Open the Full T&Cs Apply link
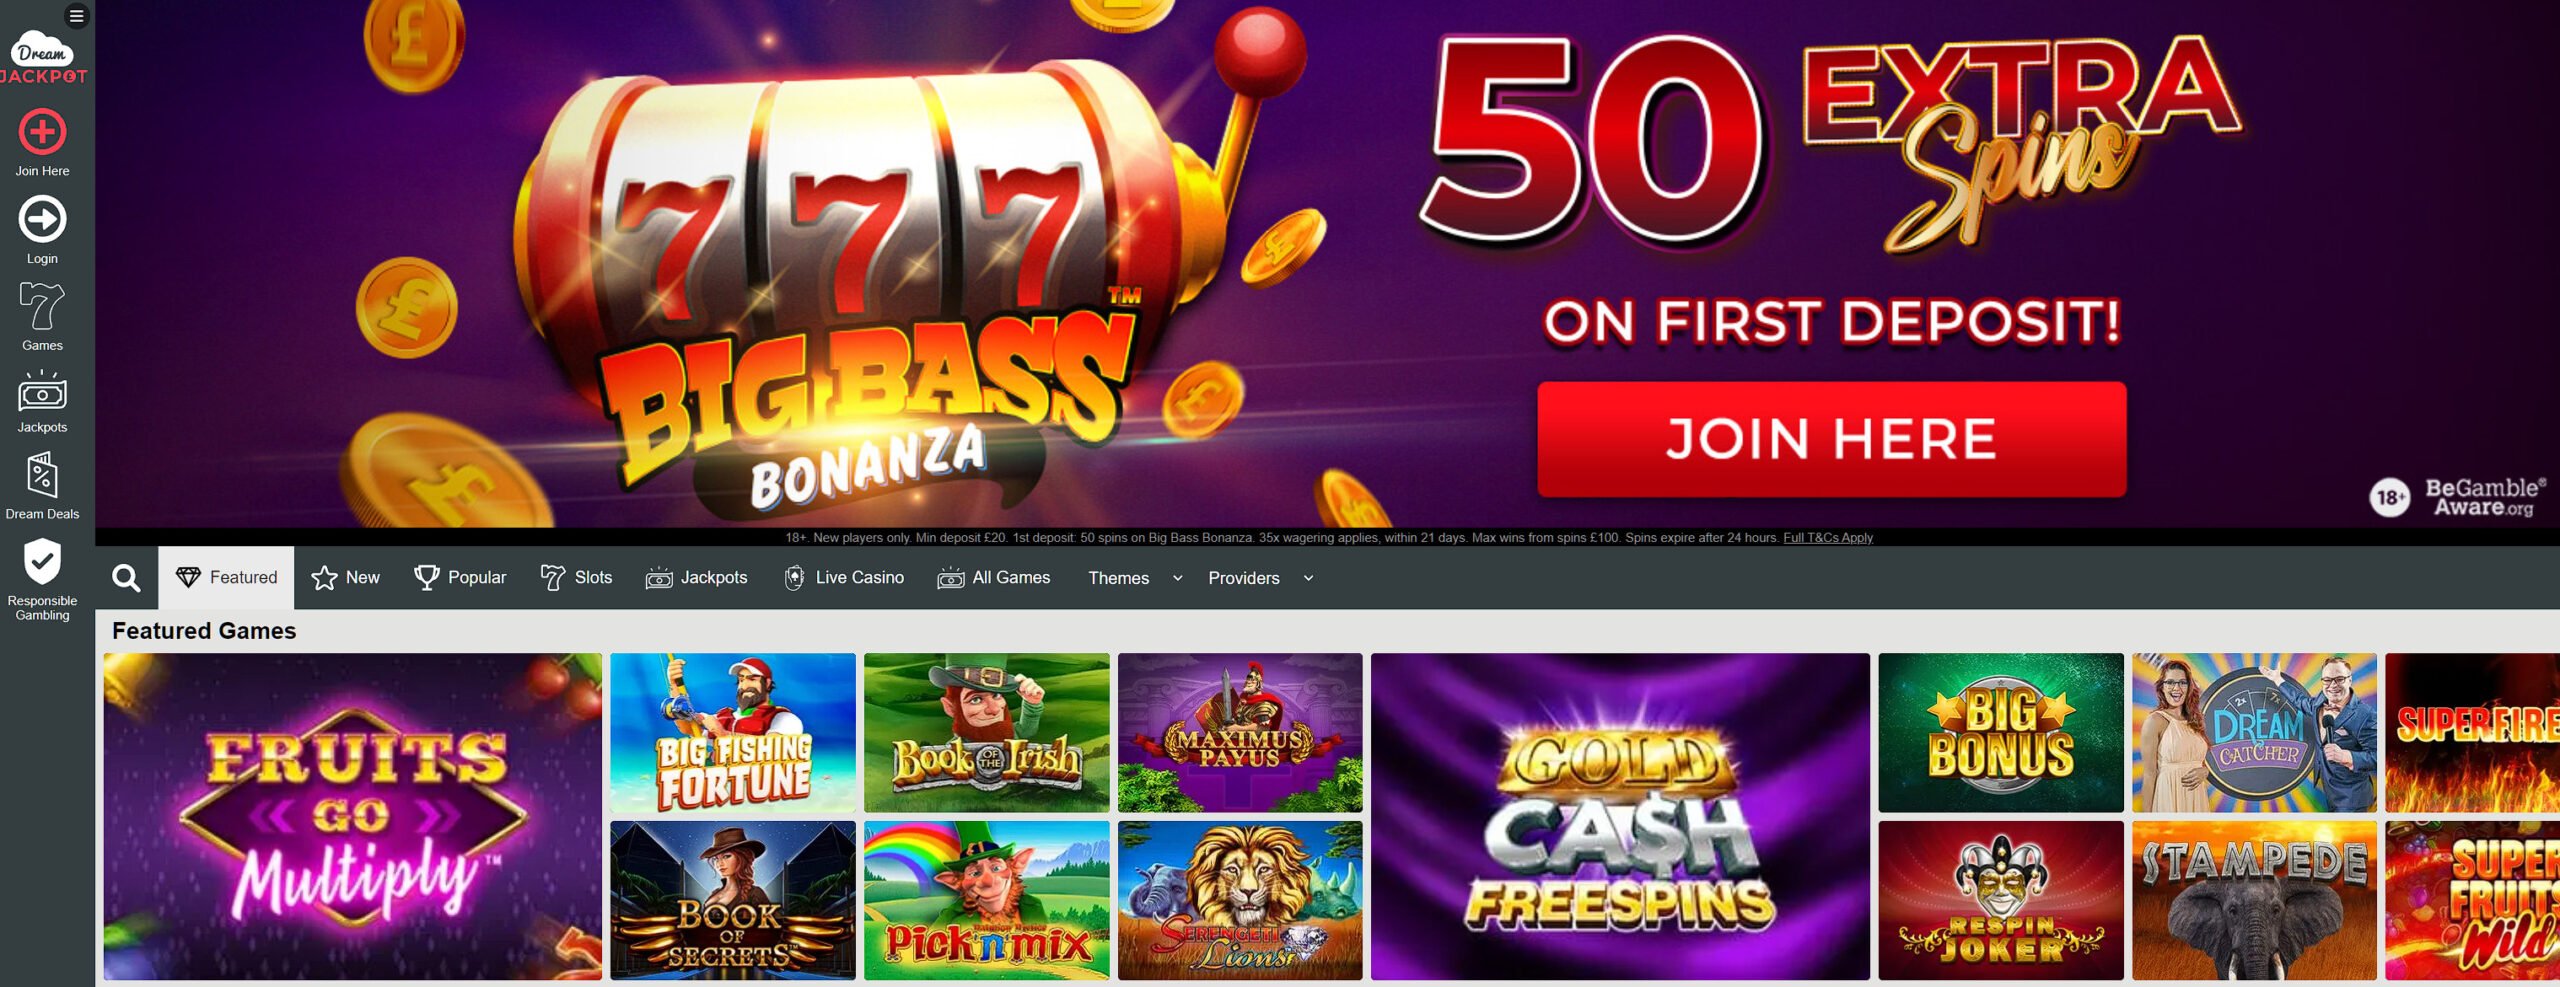Screen dimensions: 2560x987 1828,538
